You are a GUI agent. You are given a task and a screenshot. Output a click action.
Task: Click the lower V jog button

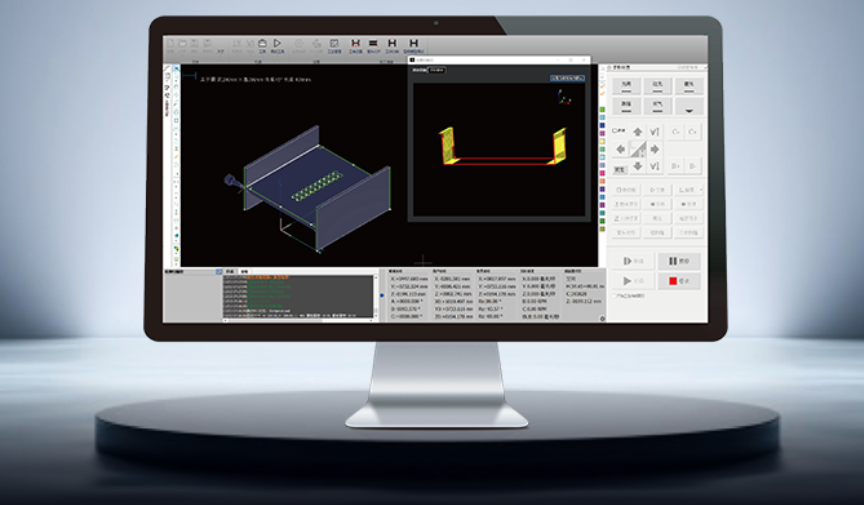click(x=655, y=166)
